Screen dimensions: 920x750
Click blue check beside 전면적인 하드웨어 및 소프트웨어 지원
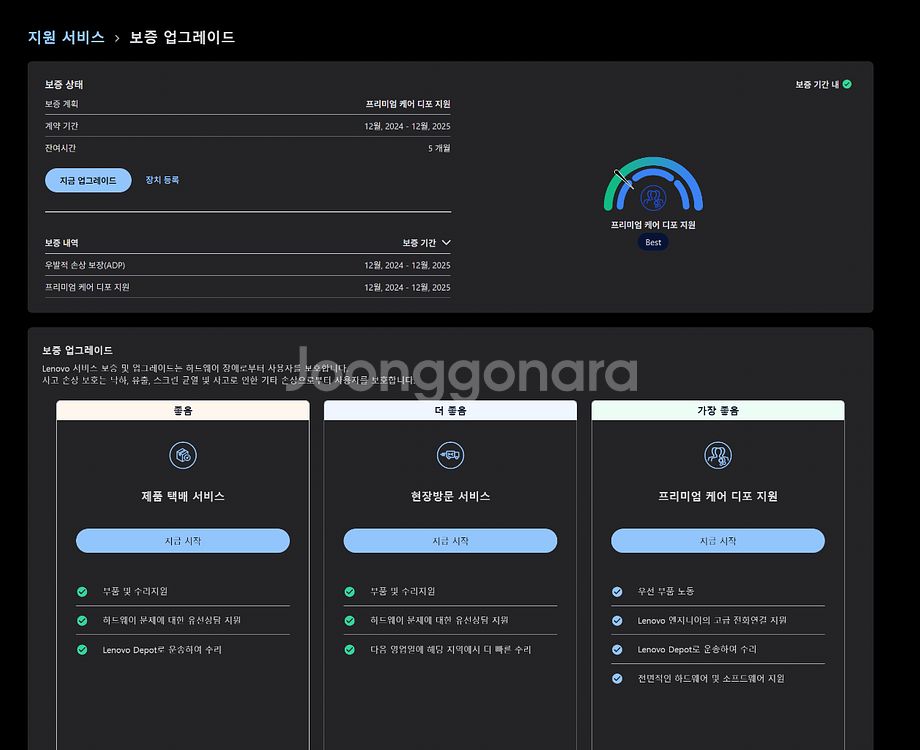pyautogui.click(x=617, y=678)
